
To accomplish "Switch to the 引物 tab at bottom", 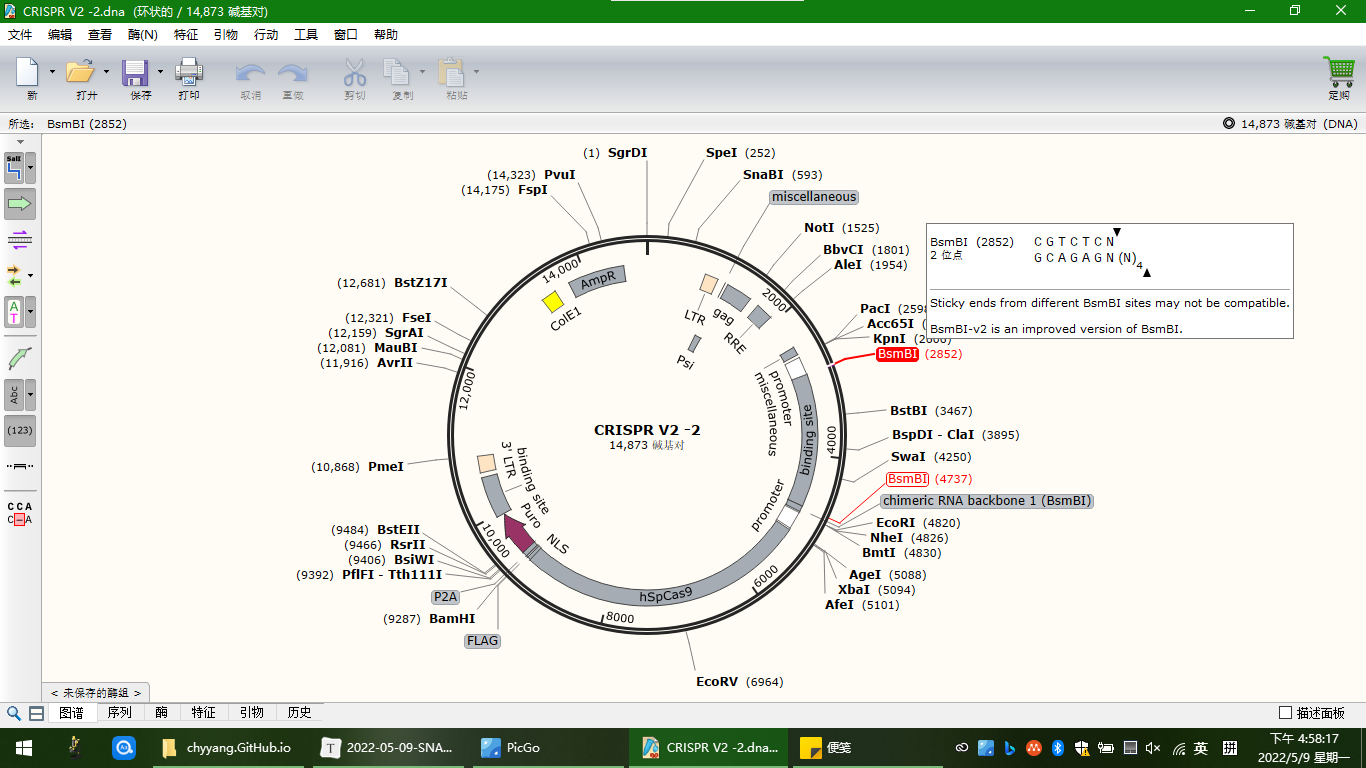I will click(252, 713).
